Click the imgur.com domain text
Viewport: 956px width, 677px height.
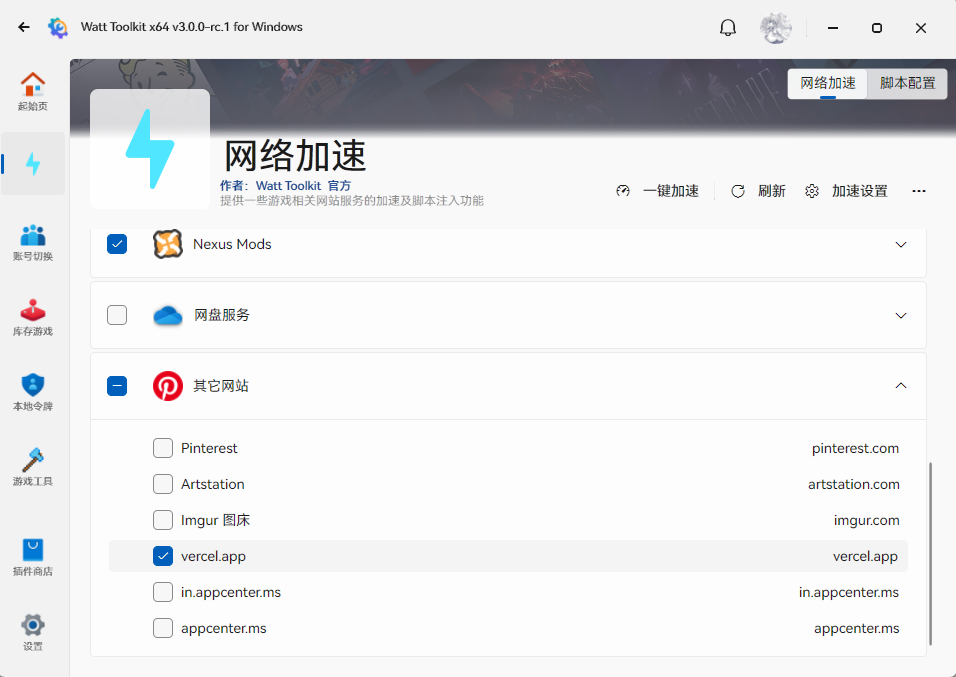tap(866, 520)
